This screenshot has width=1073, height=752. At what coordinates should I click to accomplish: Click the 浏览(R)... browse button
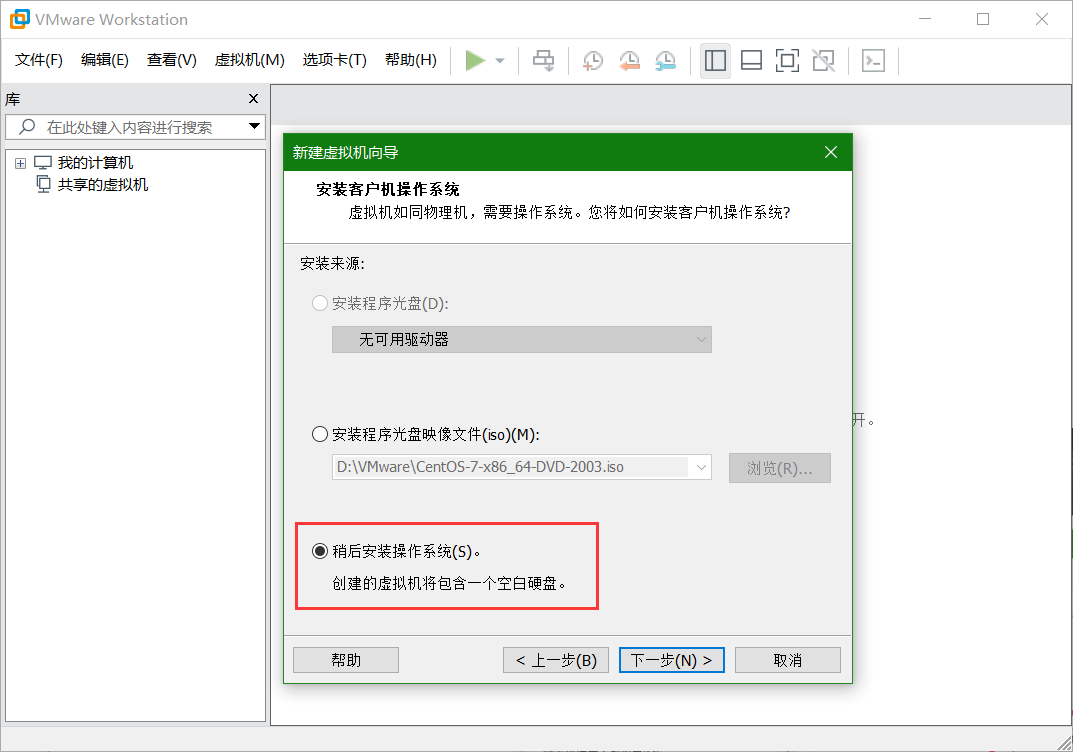(x=779, y=468)
